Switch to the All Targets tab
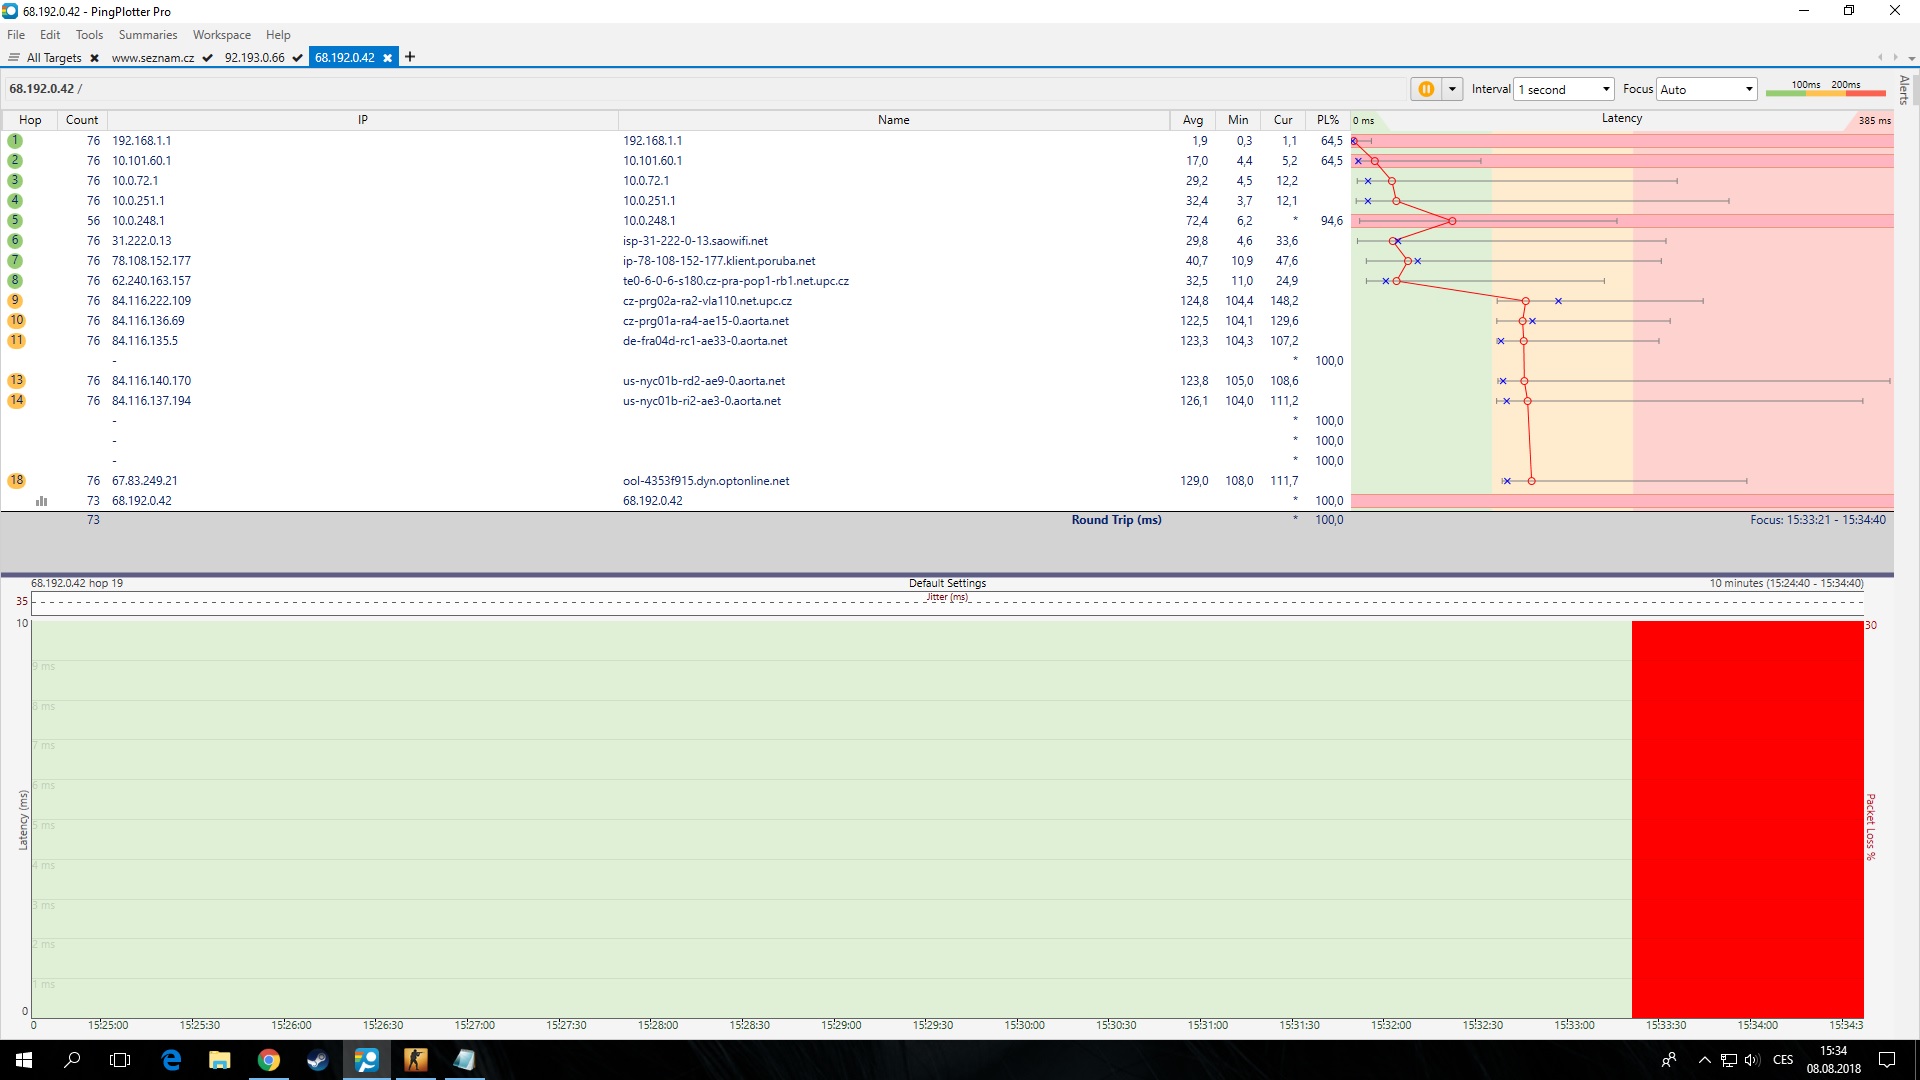 53,58
